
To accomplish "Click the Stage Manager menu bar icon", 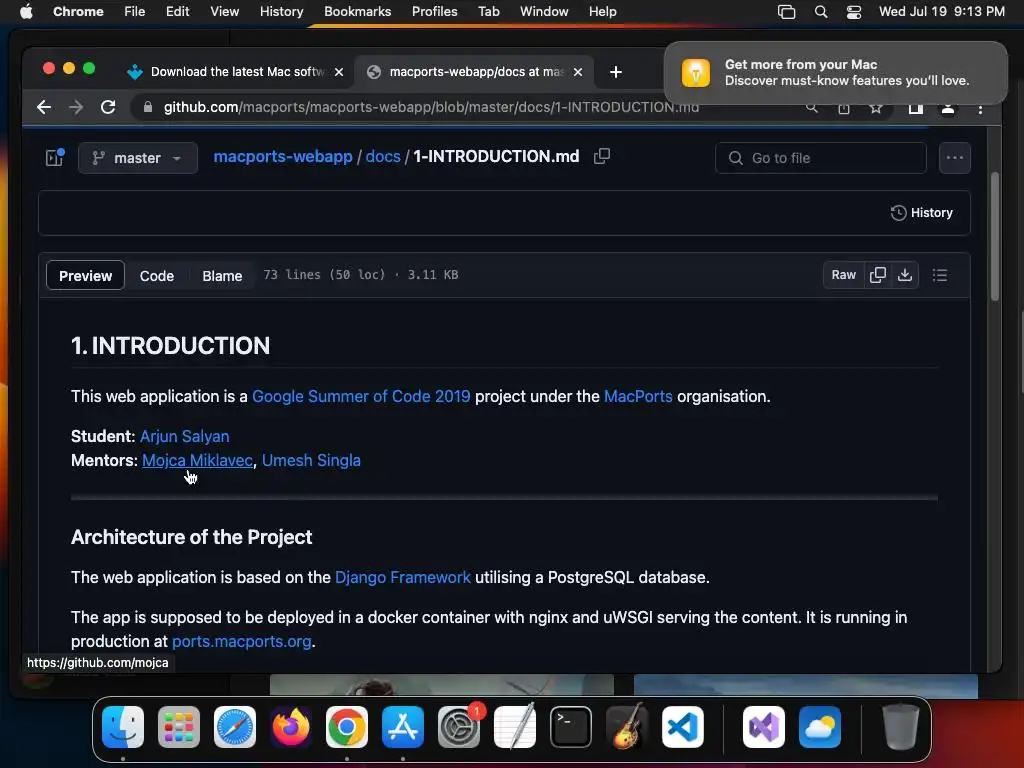I will [x=786, y=12].
